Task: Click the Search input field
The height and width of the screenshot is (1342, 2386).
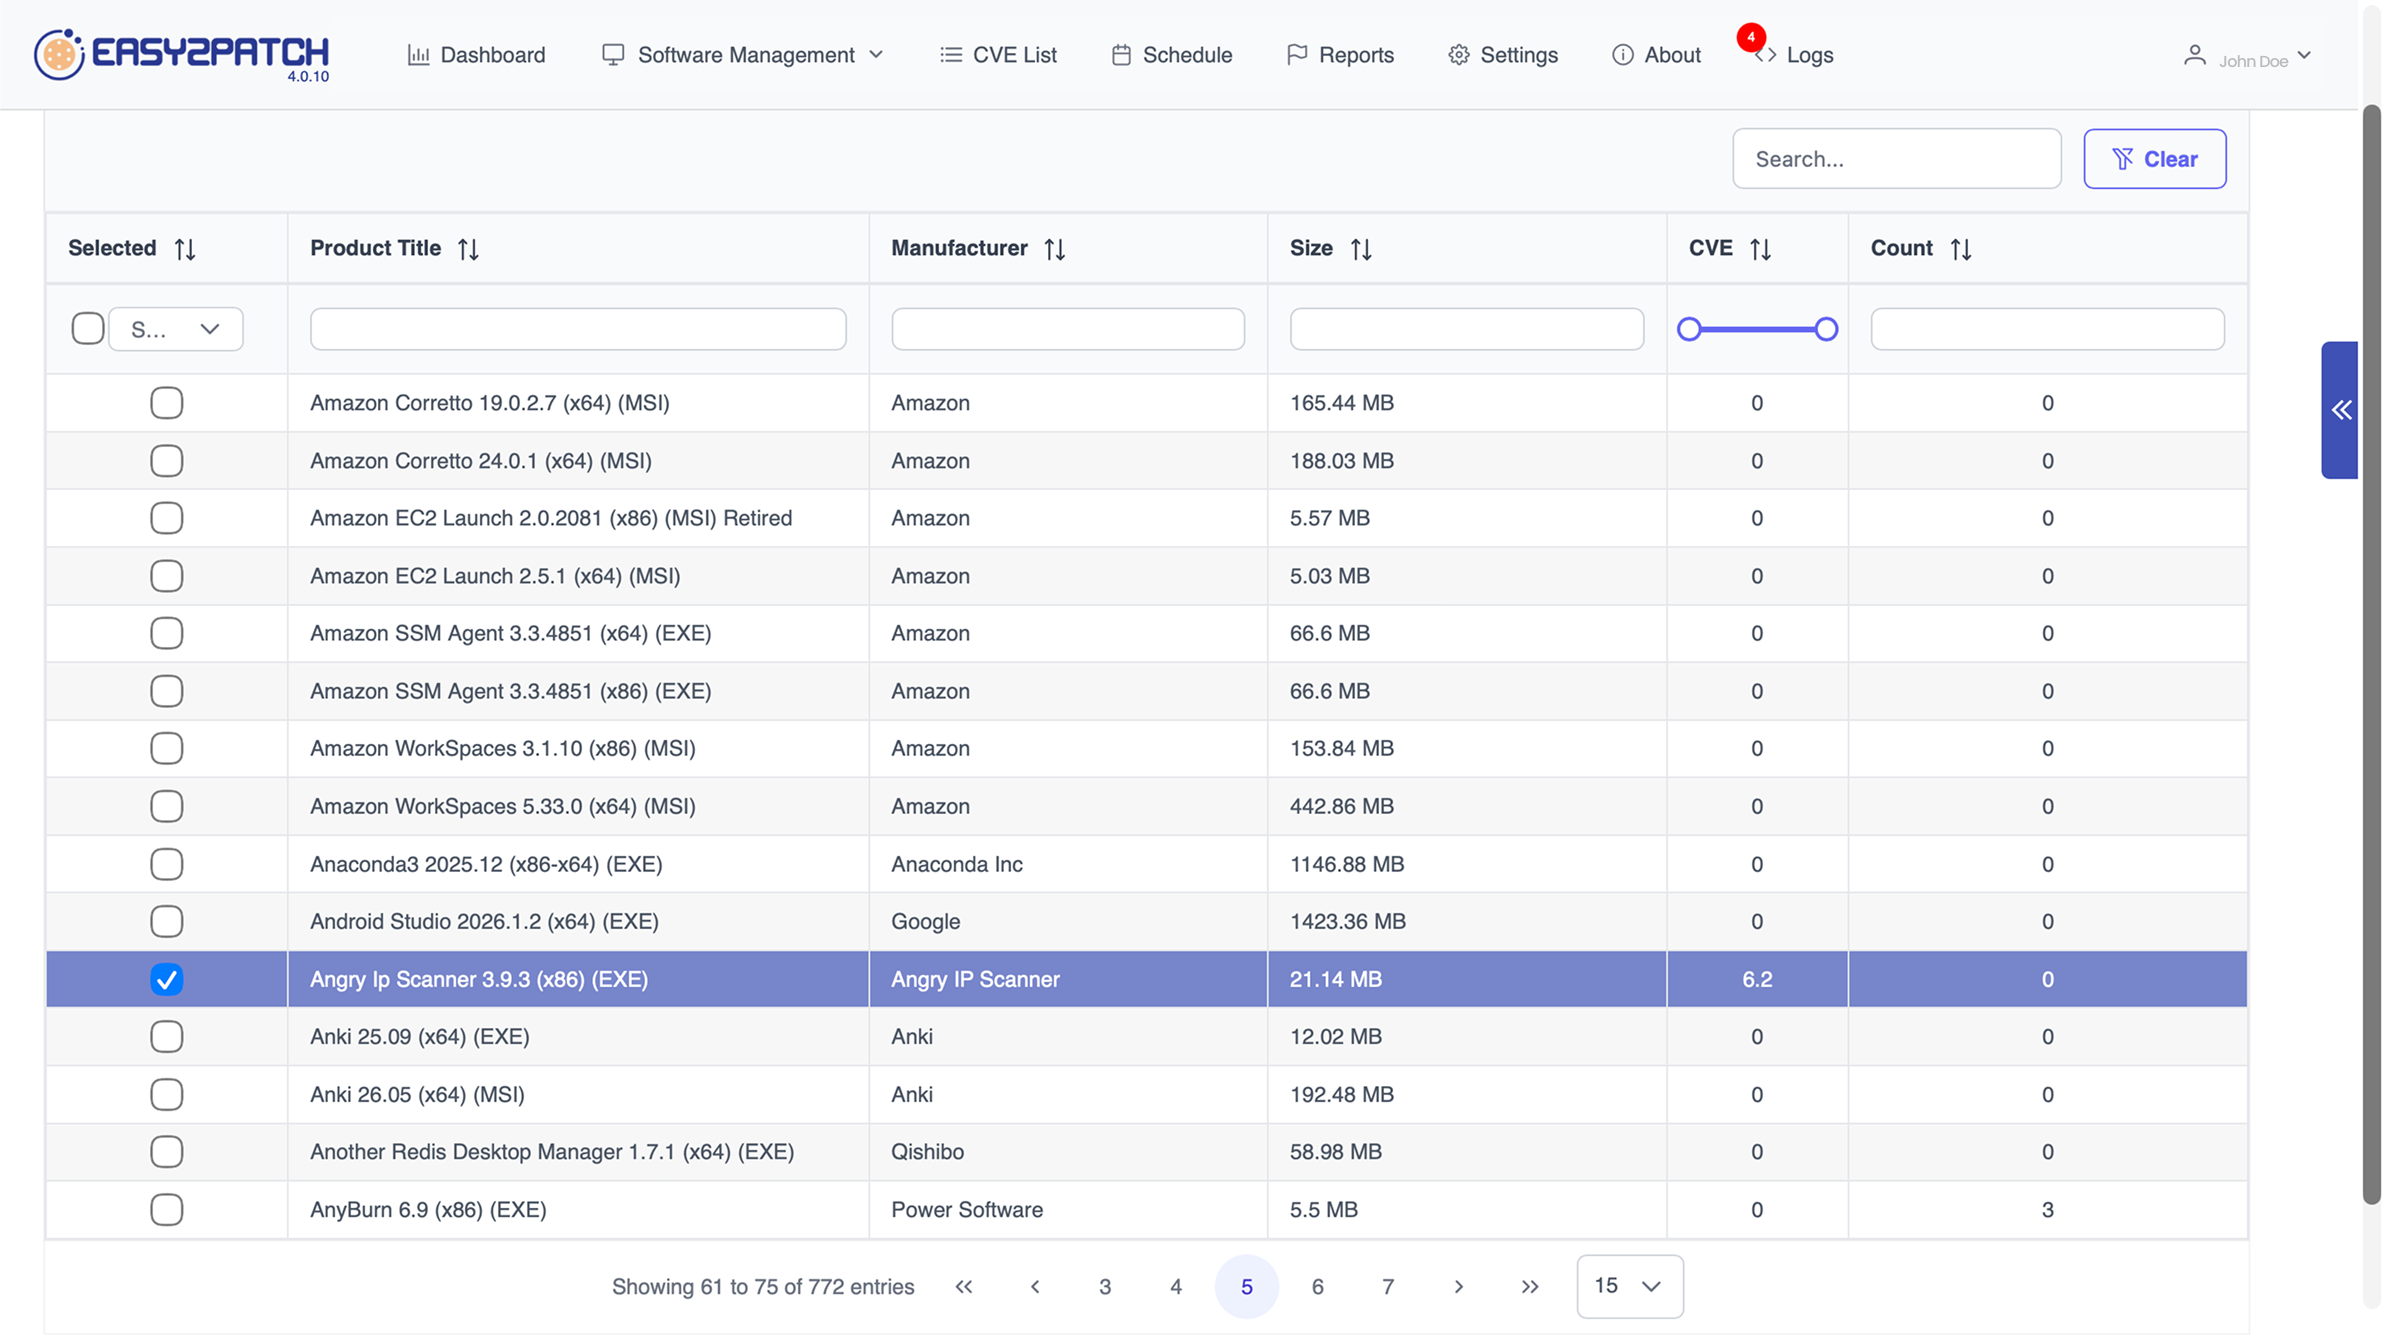Action: pos(1897,159)
